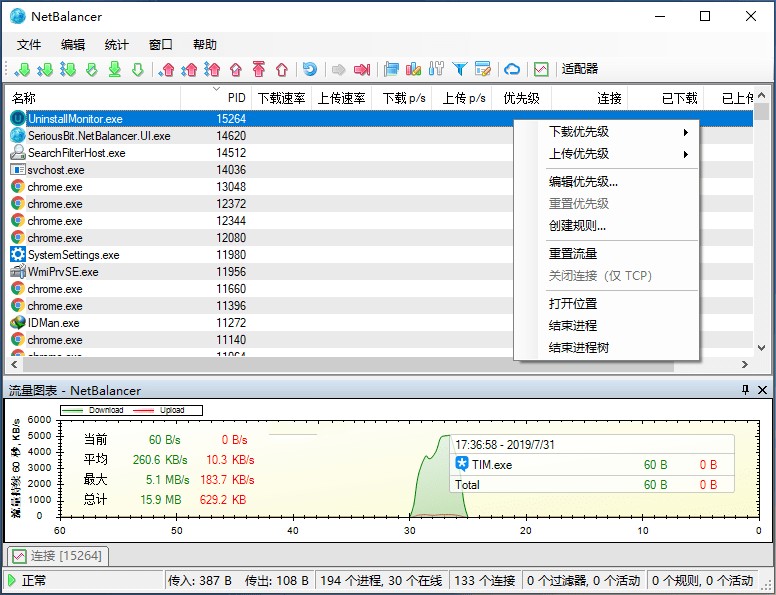Select 结束进程 in context menu

[x=607, y=326]
